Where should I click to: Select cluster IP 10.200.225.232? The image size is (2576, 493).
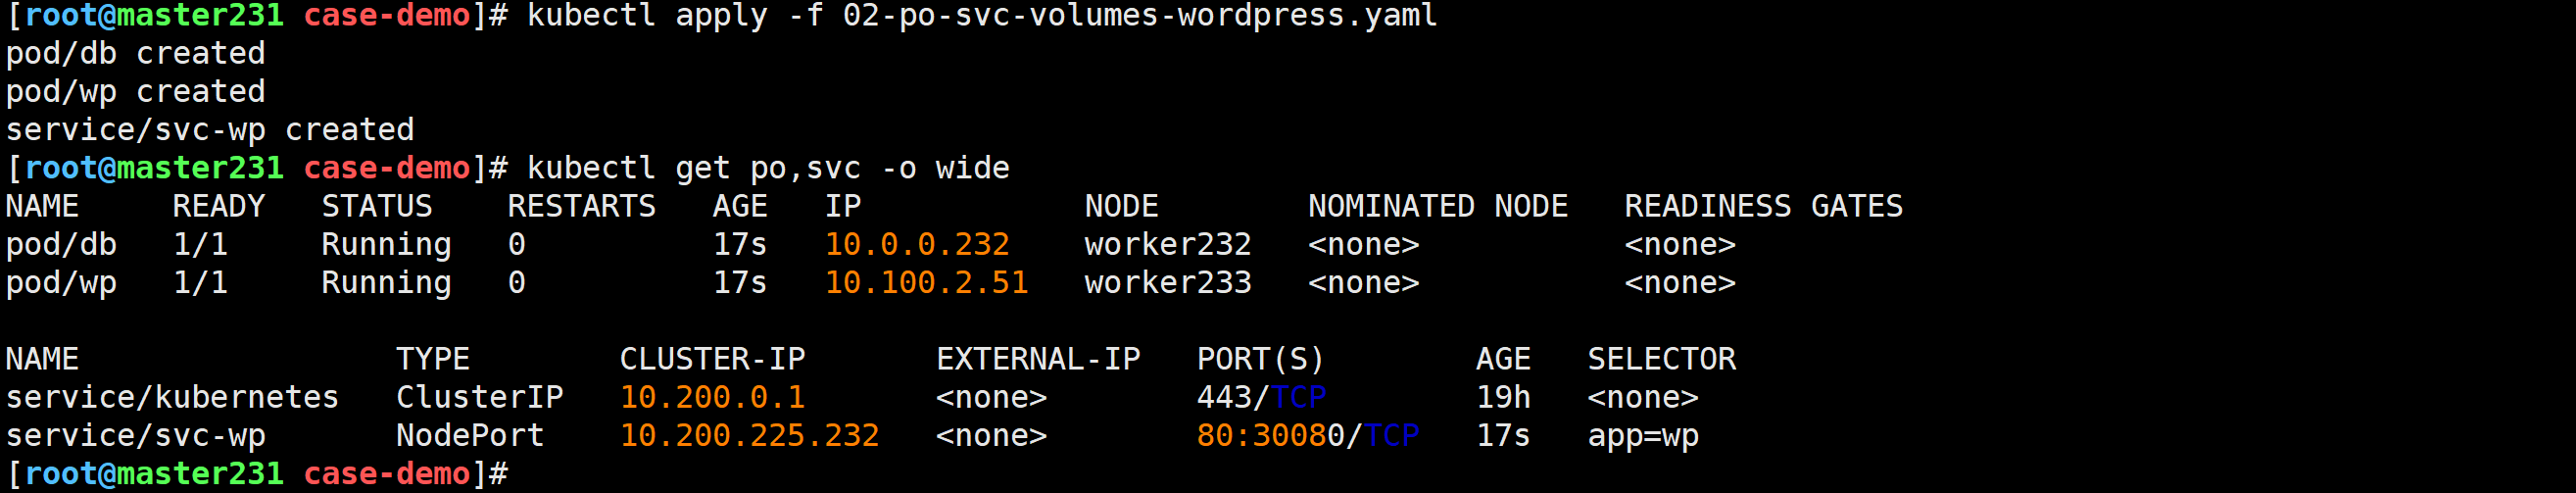749,436
